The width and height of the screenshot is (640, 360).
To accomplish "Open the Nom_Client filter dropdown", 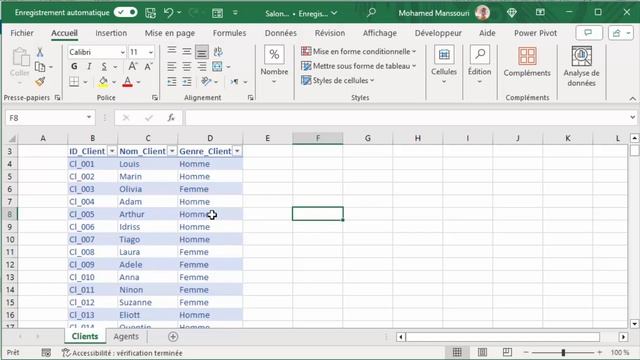I will click(x=172, y=151).
